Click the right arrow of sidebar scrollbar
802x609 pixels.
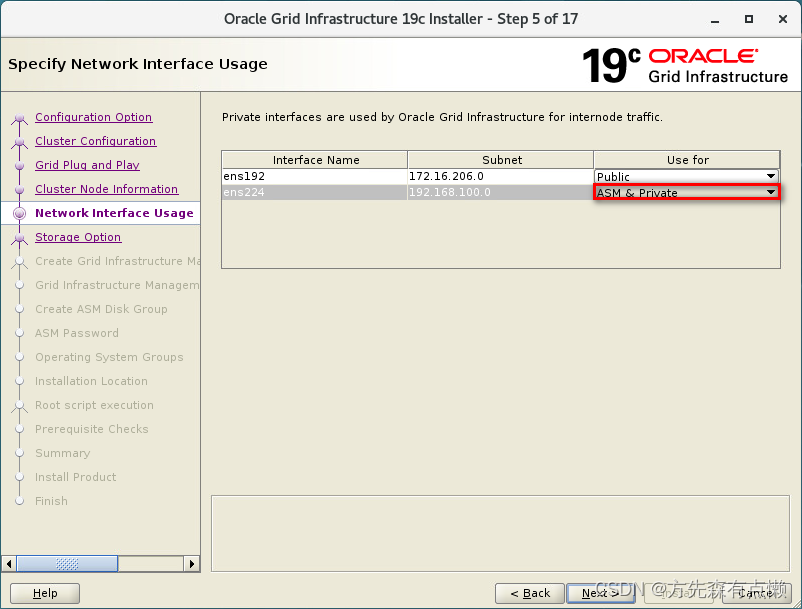(x=191, y=564)
